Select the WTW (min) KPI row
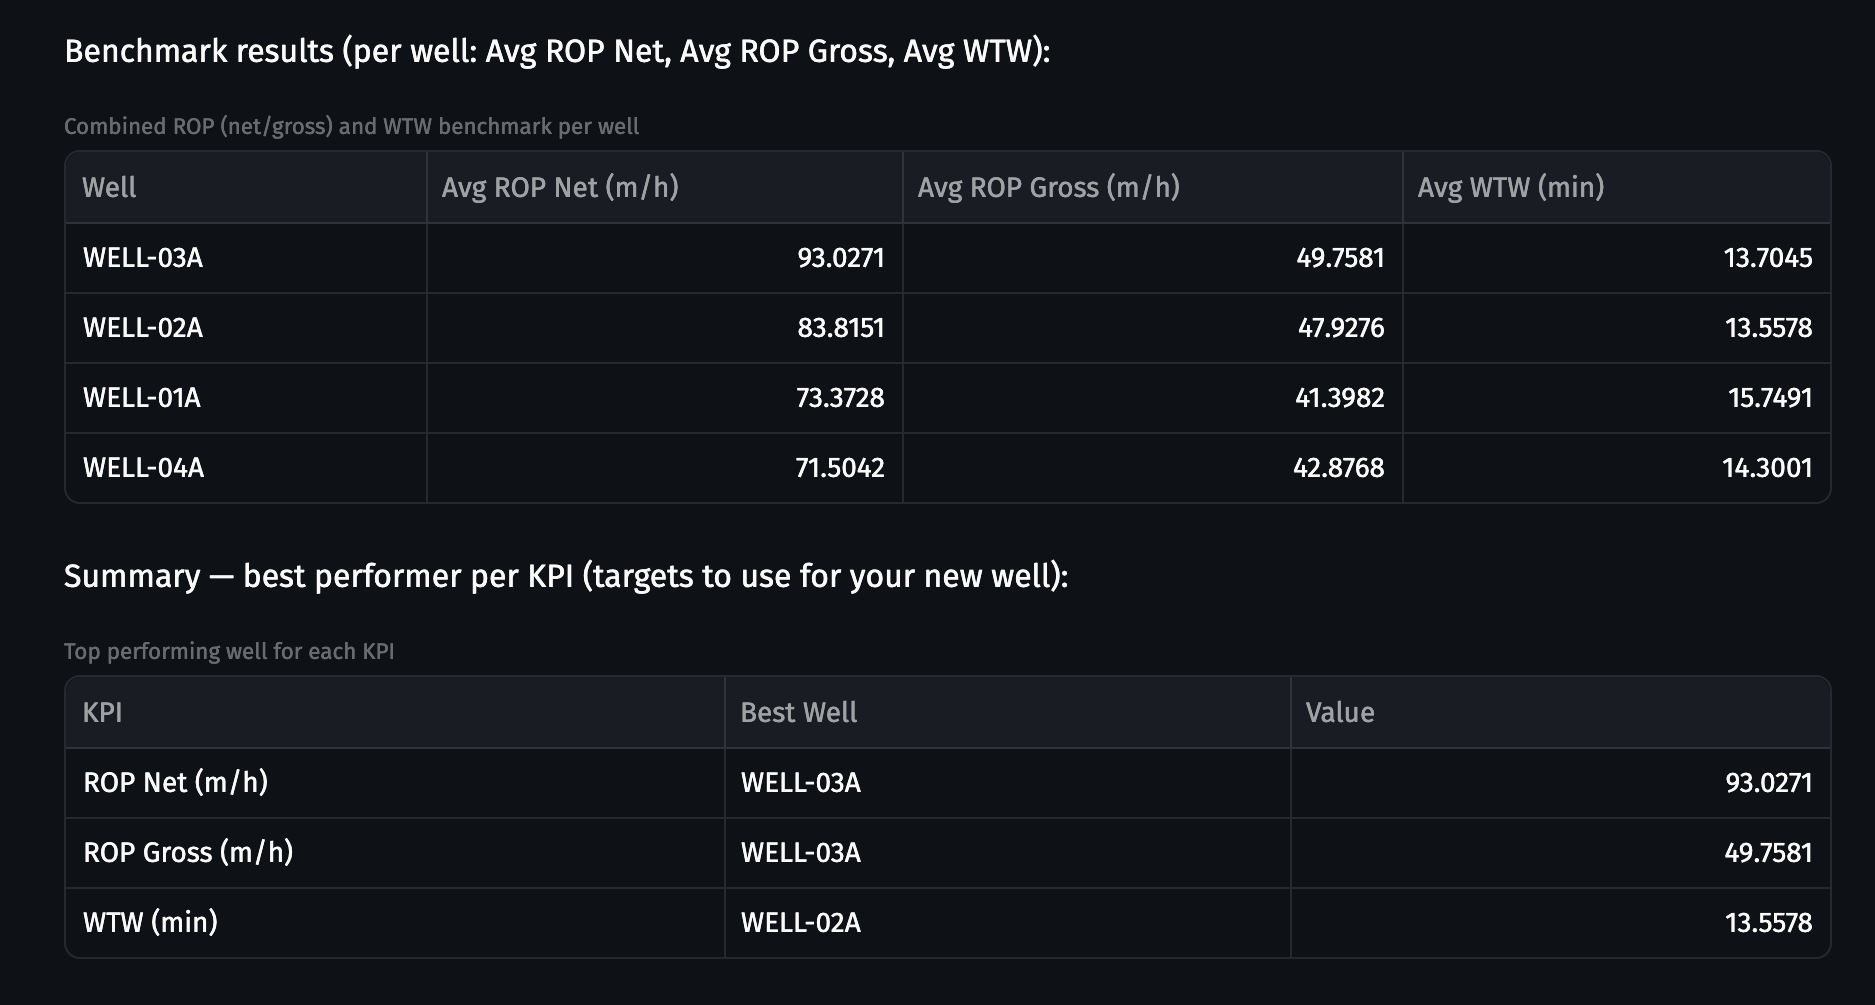The height and width of the screenshot is (1005, 1875). tap(150, 923)
